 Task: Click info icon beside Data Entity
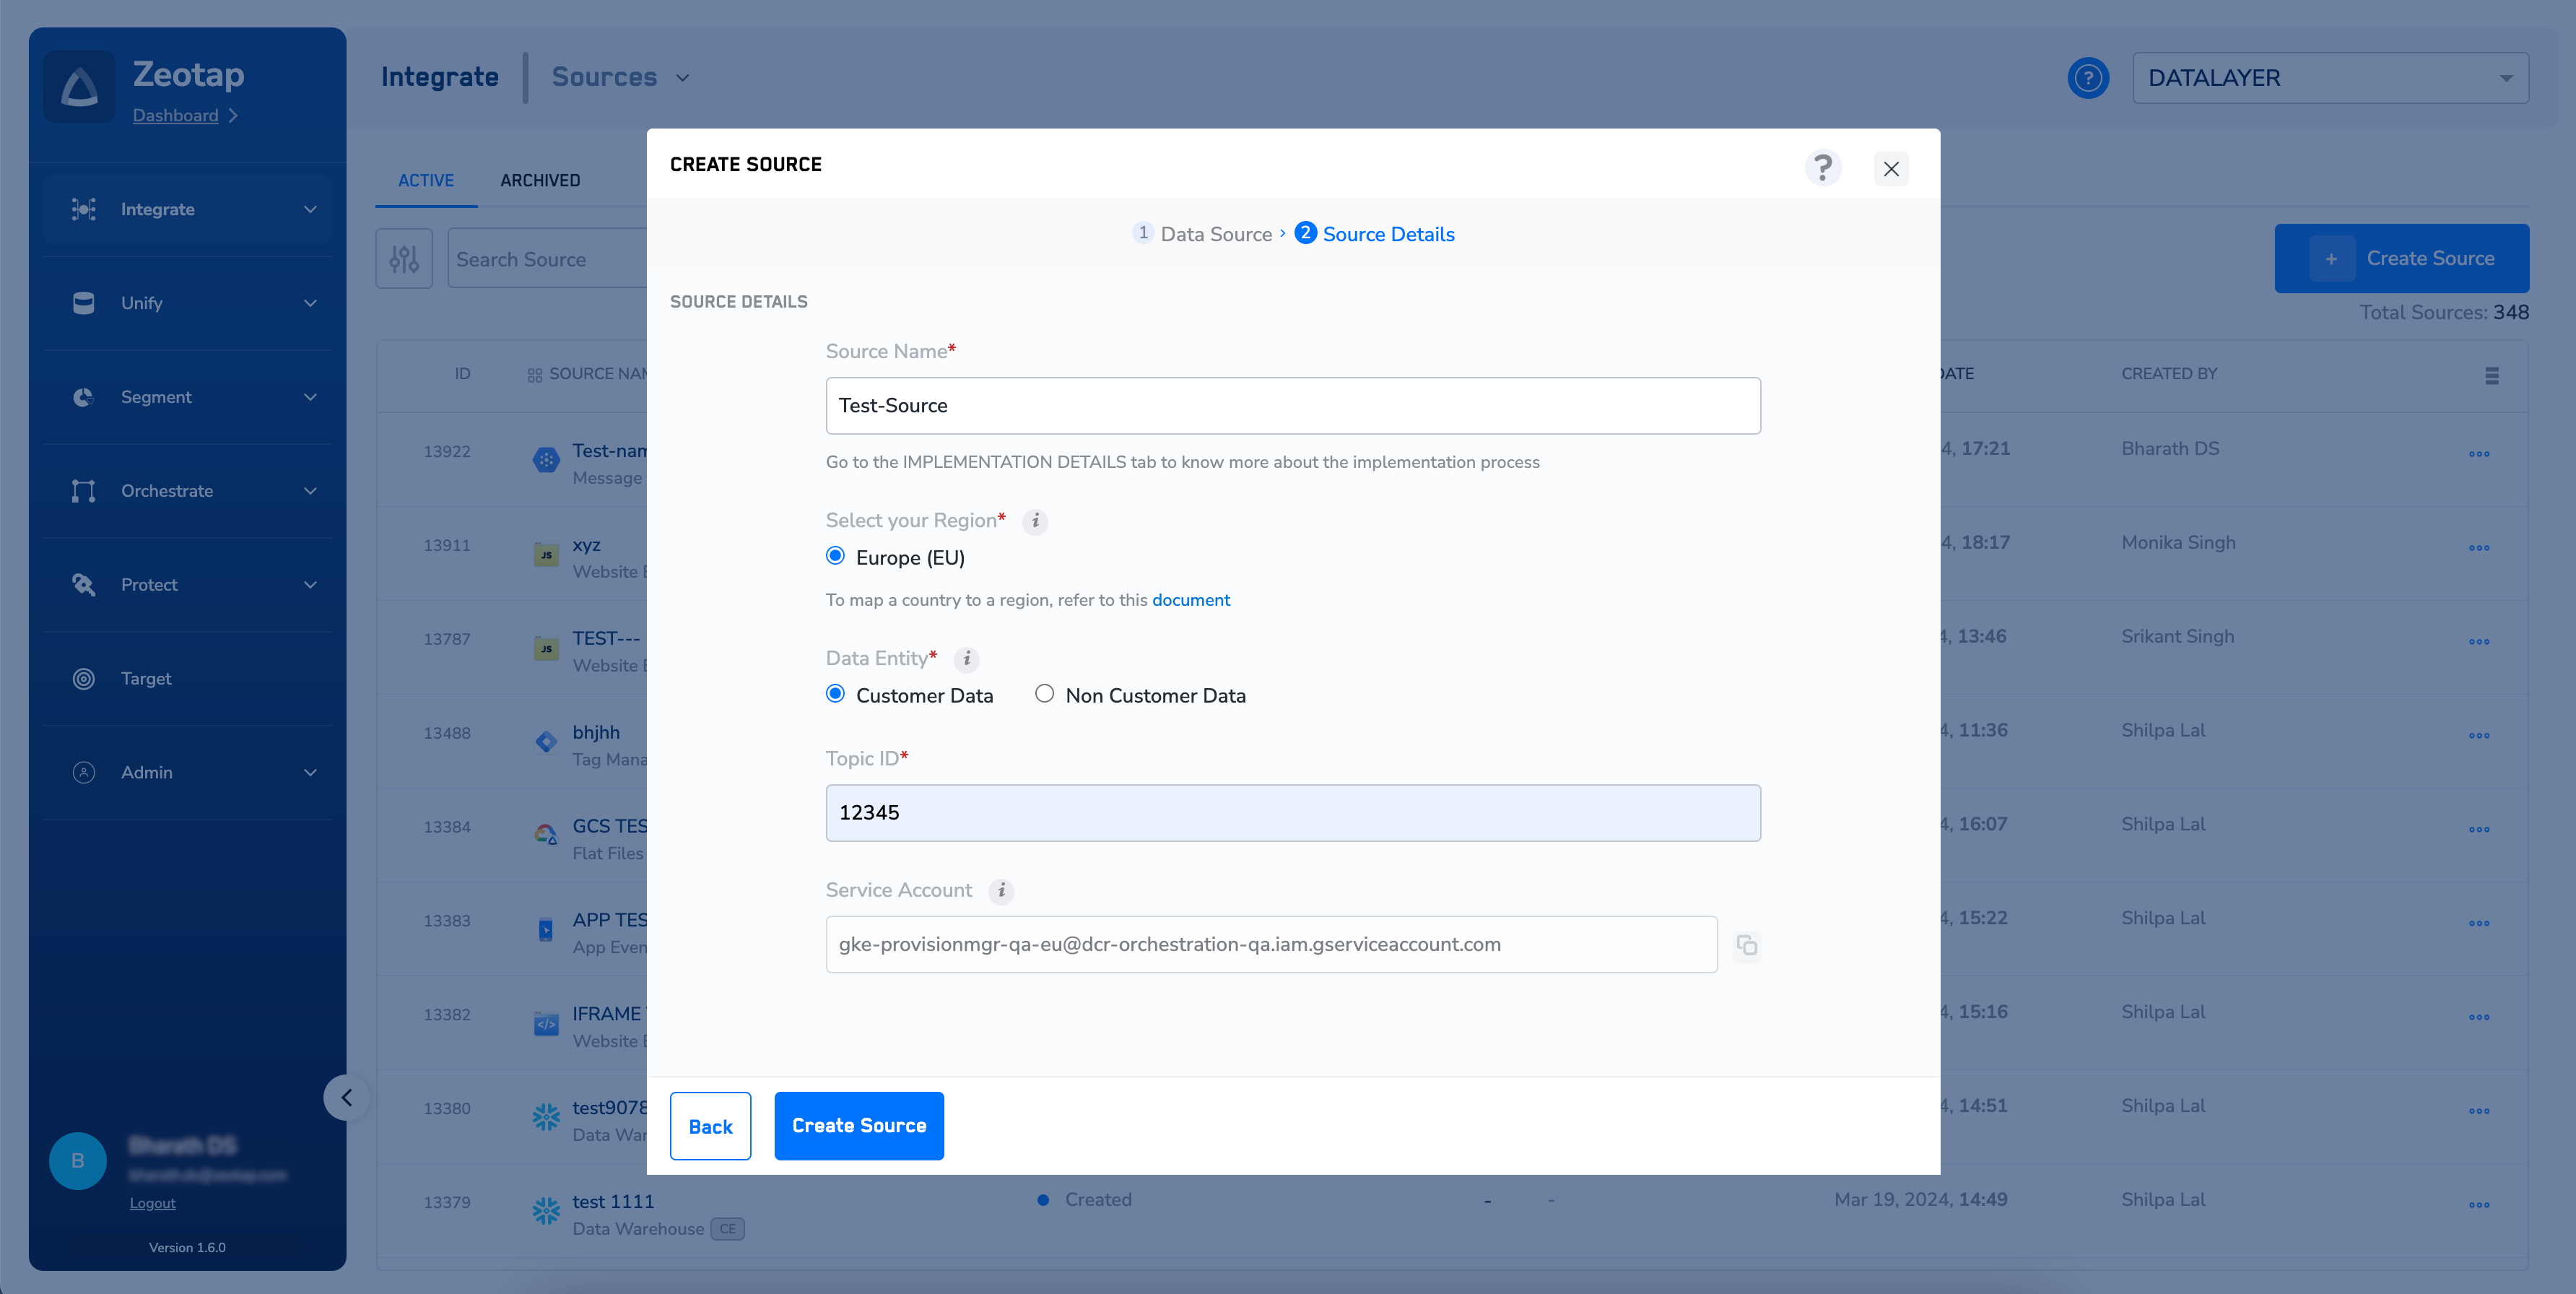pyautogui.click(x=966, y=659)
